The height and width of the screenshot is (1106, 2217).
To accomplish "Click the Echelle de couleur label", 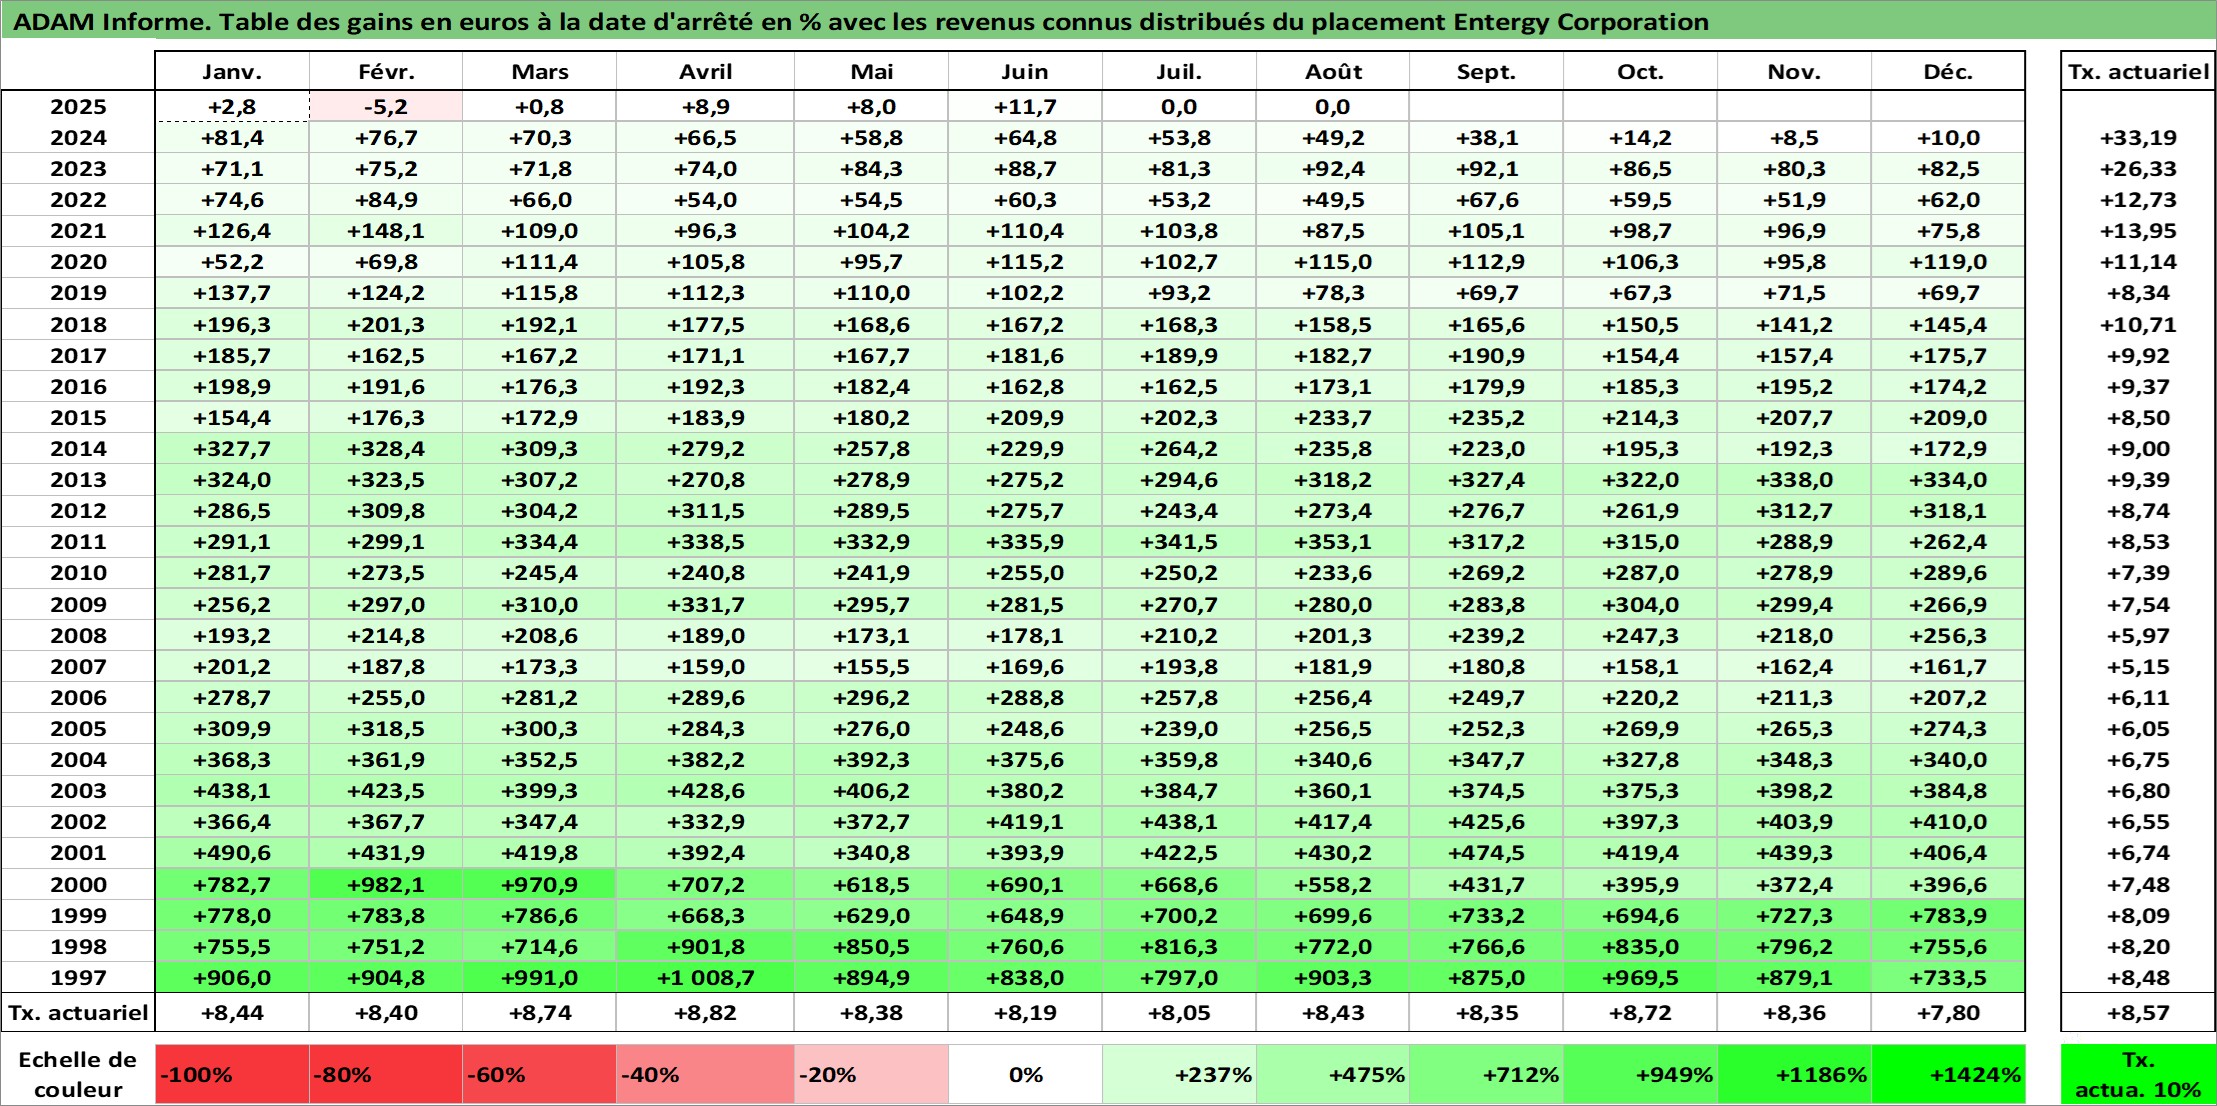I will pos(78,1075).
